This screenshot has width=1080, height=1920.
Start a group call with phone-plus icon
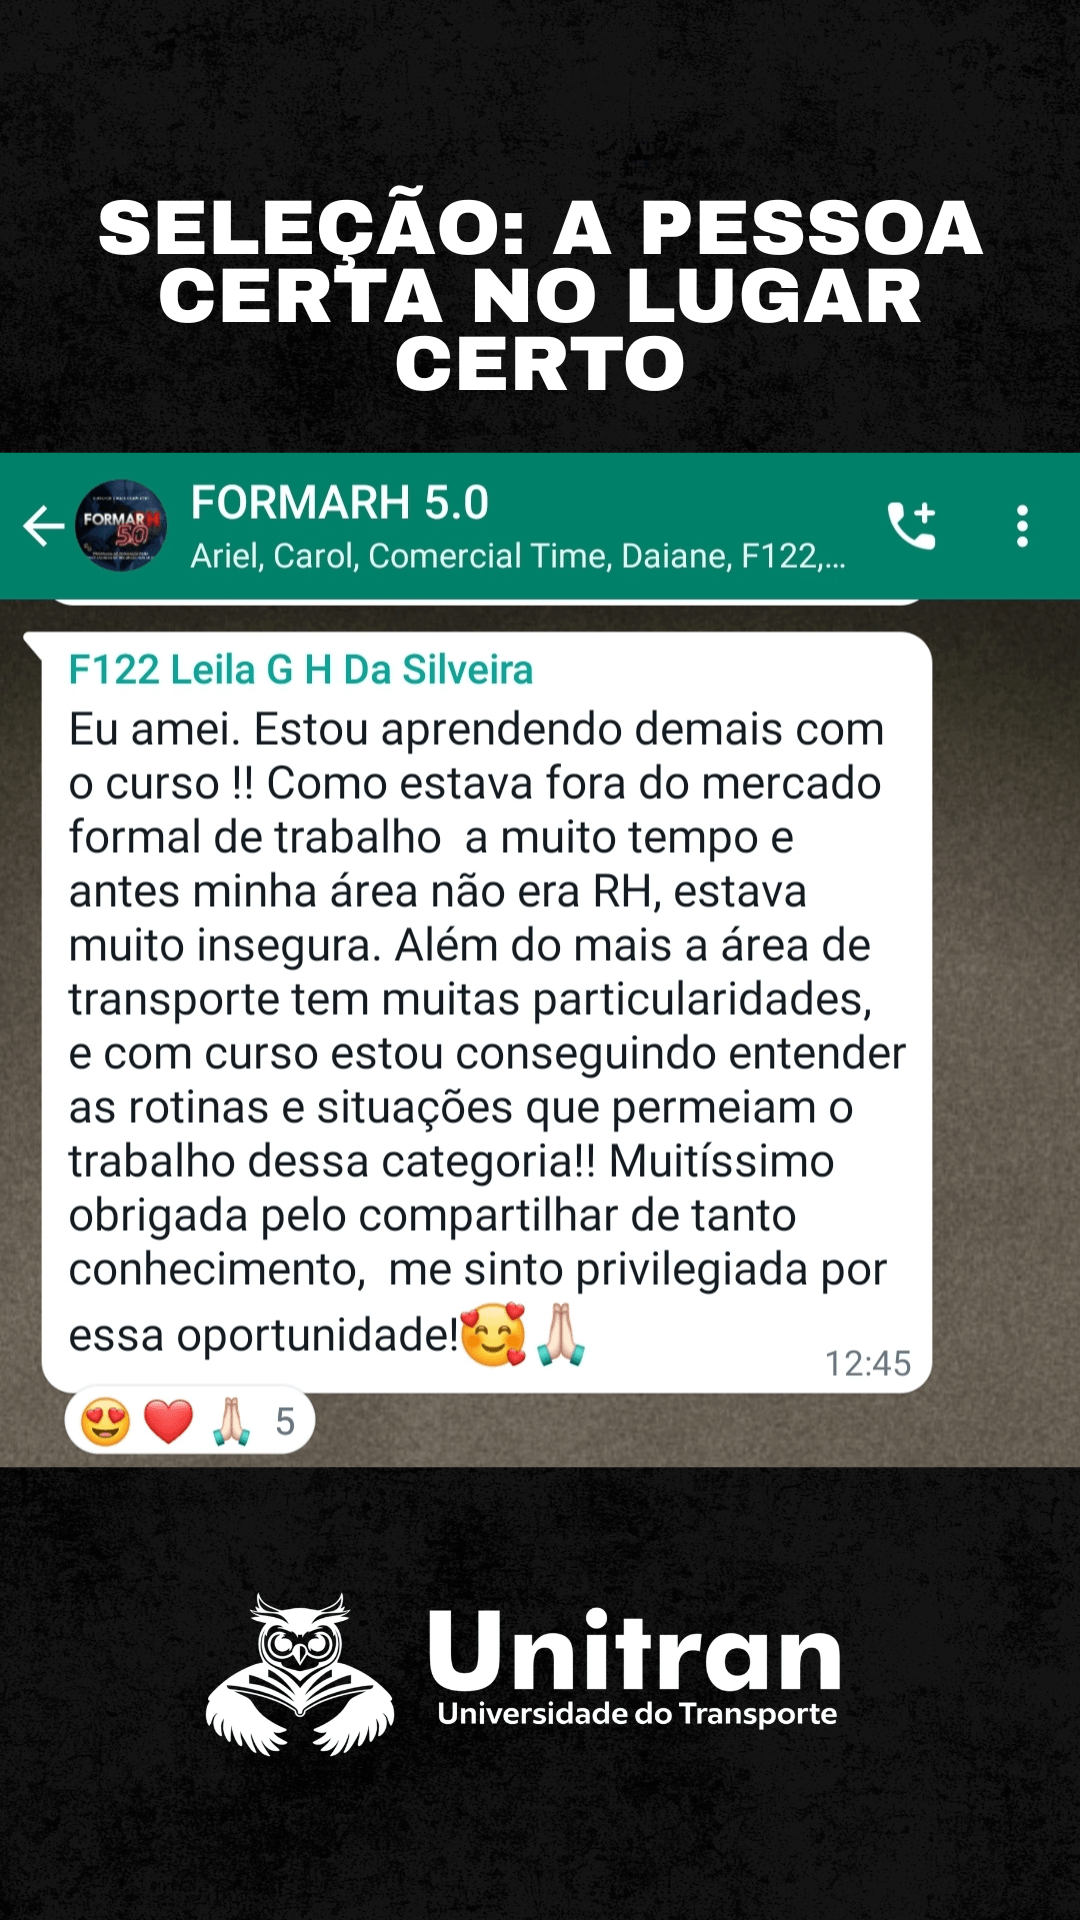[x=912, y=526]
